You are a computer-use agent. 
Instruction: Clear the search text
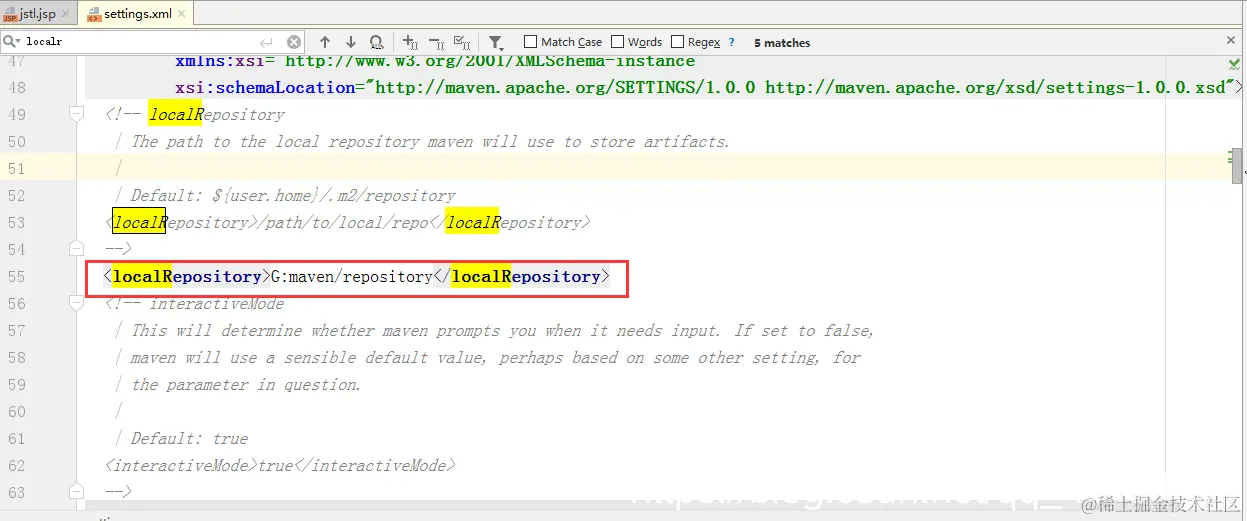coord(294,42)
